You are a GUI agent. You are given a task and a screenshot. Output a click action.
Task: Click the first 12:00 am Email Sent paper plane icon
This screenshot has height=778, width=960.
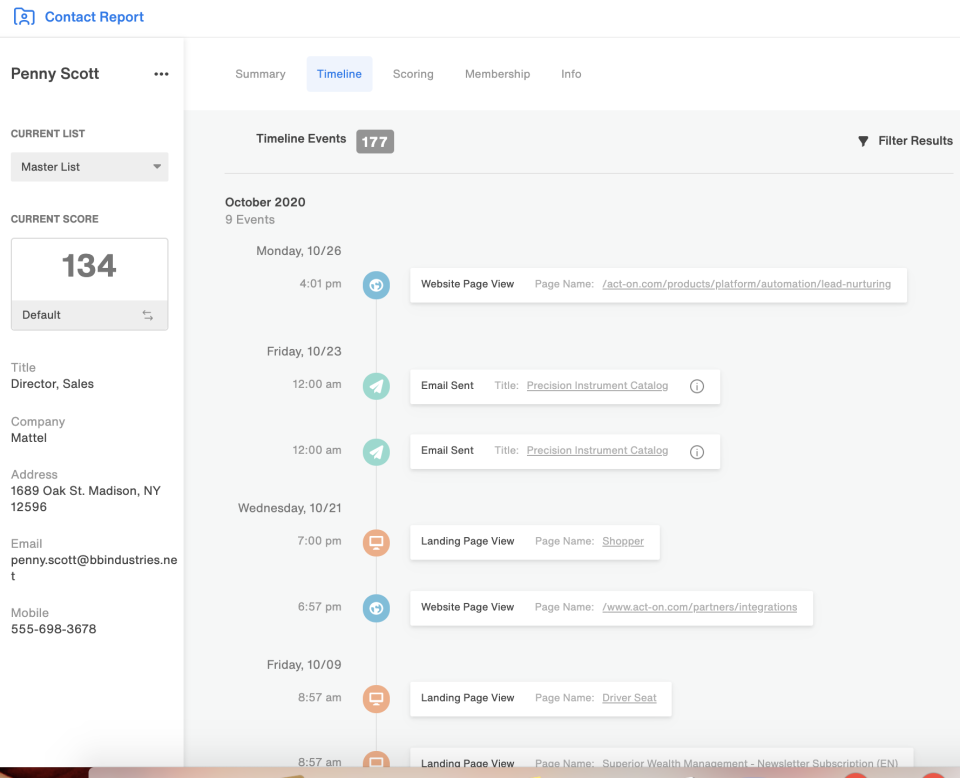click(376, 386)
